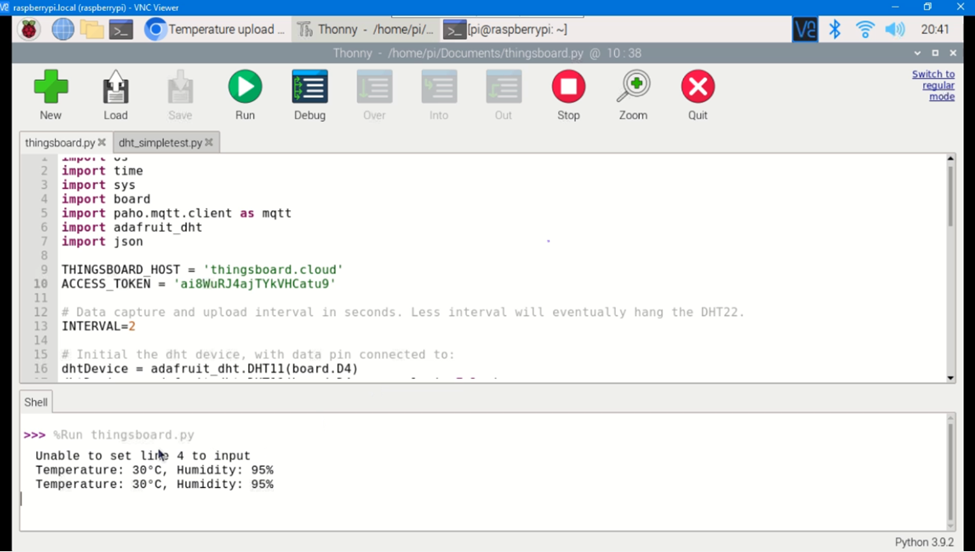975x552 pixels.
Task: Switch to pi@raspberrypi terminal window
Action: tap(506, 29)
